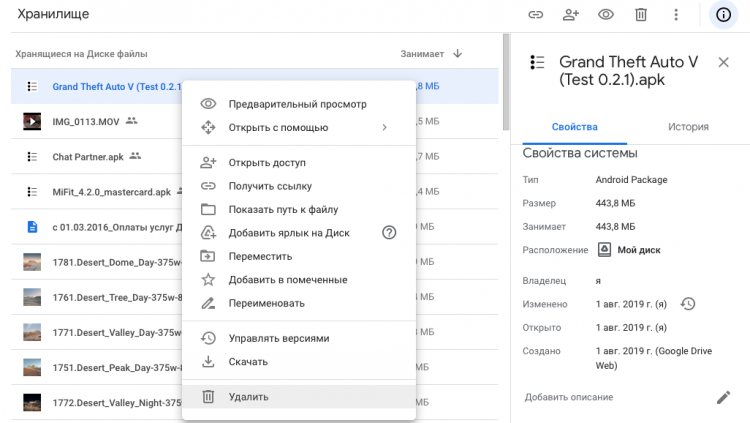Image resolution: width=750 pixels, height=423 pixels.
Task: Click the Хранилище page title
Action: tap(53, 14)
